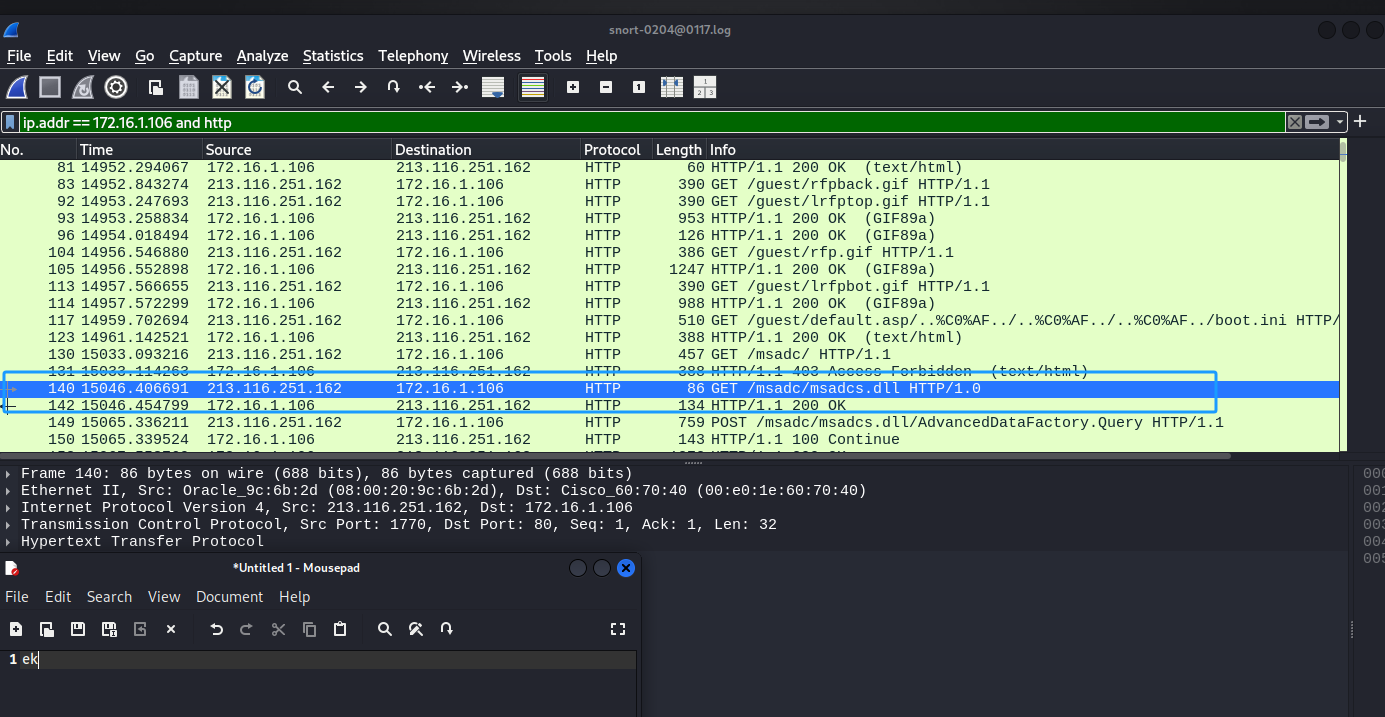Add a display filter button with plus

coord(1360,121)
